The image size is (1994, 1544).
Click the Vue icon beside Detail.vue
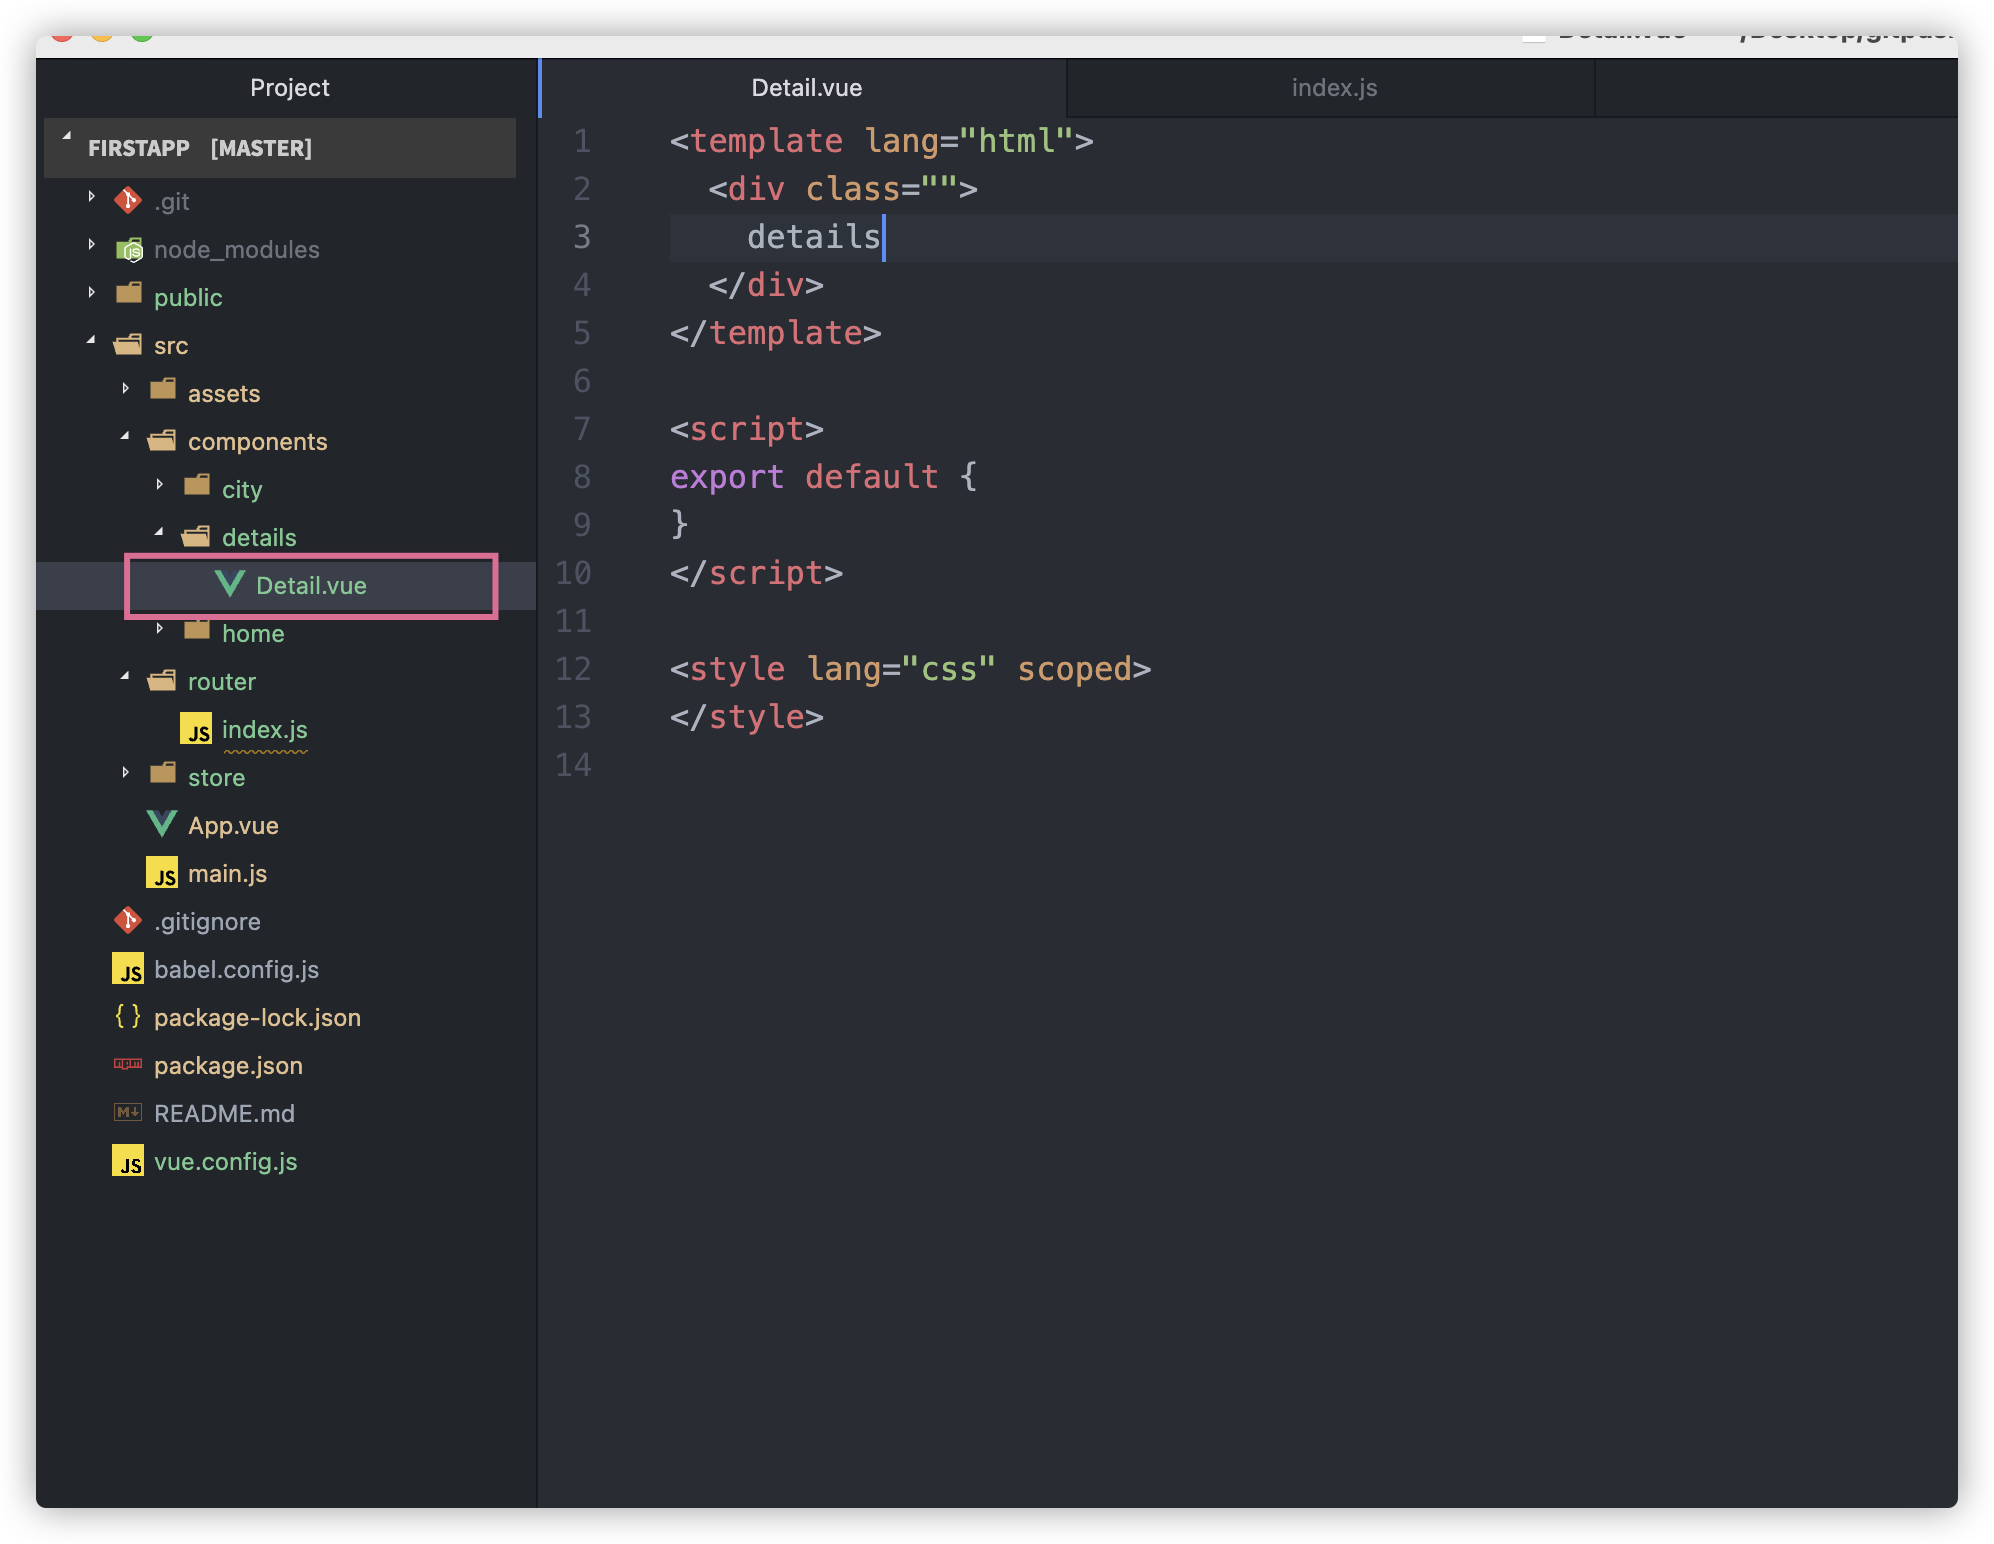[230, 584]
